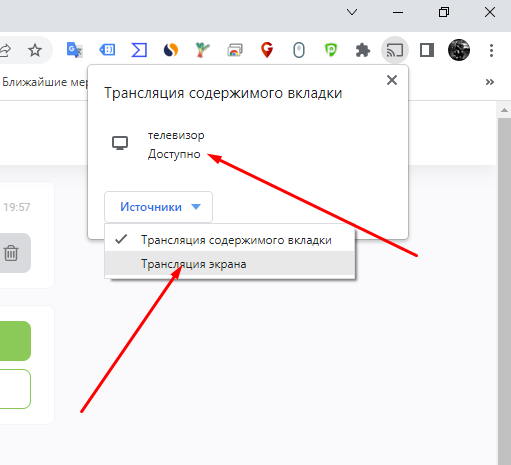Show hidden bookmarks with the » chevron
Viewport: 511px width, 465px height.
point(489,82)
